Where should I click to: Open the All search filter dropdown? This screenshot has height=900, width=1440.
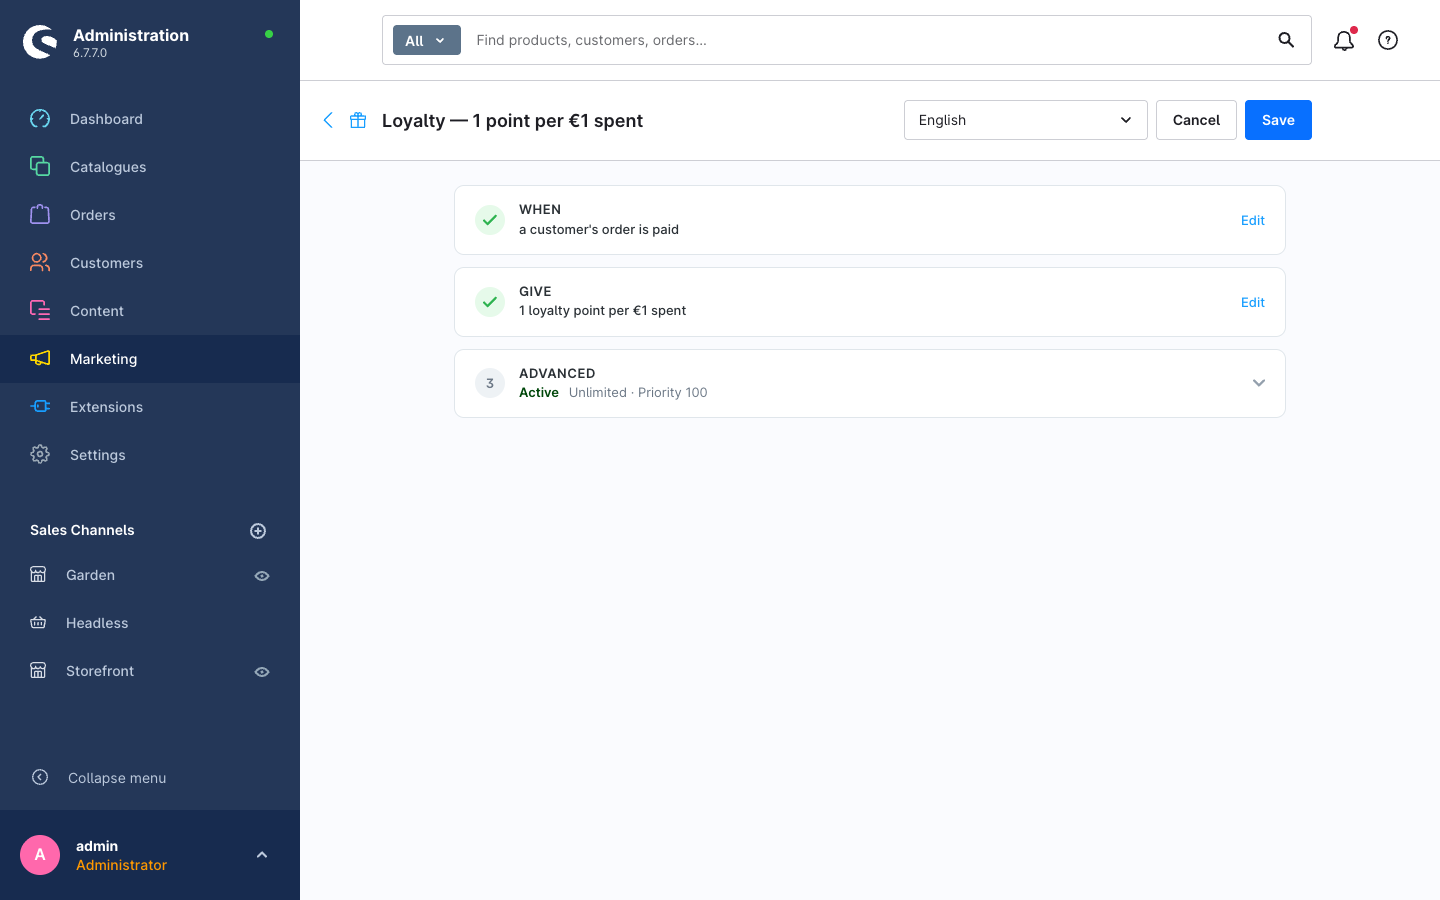coord(427,40)
